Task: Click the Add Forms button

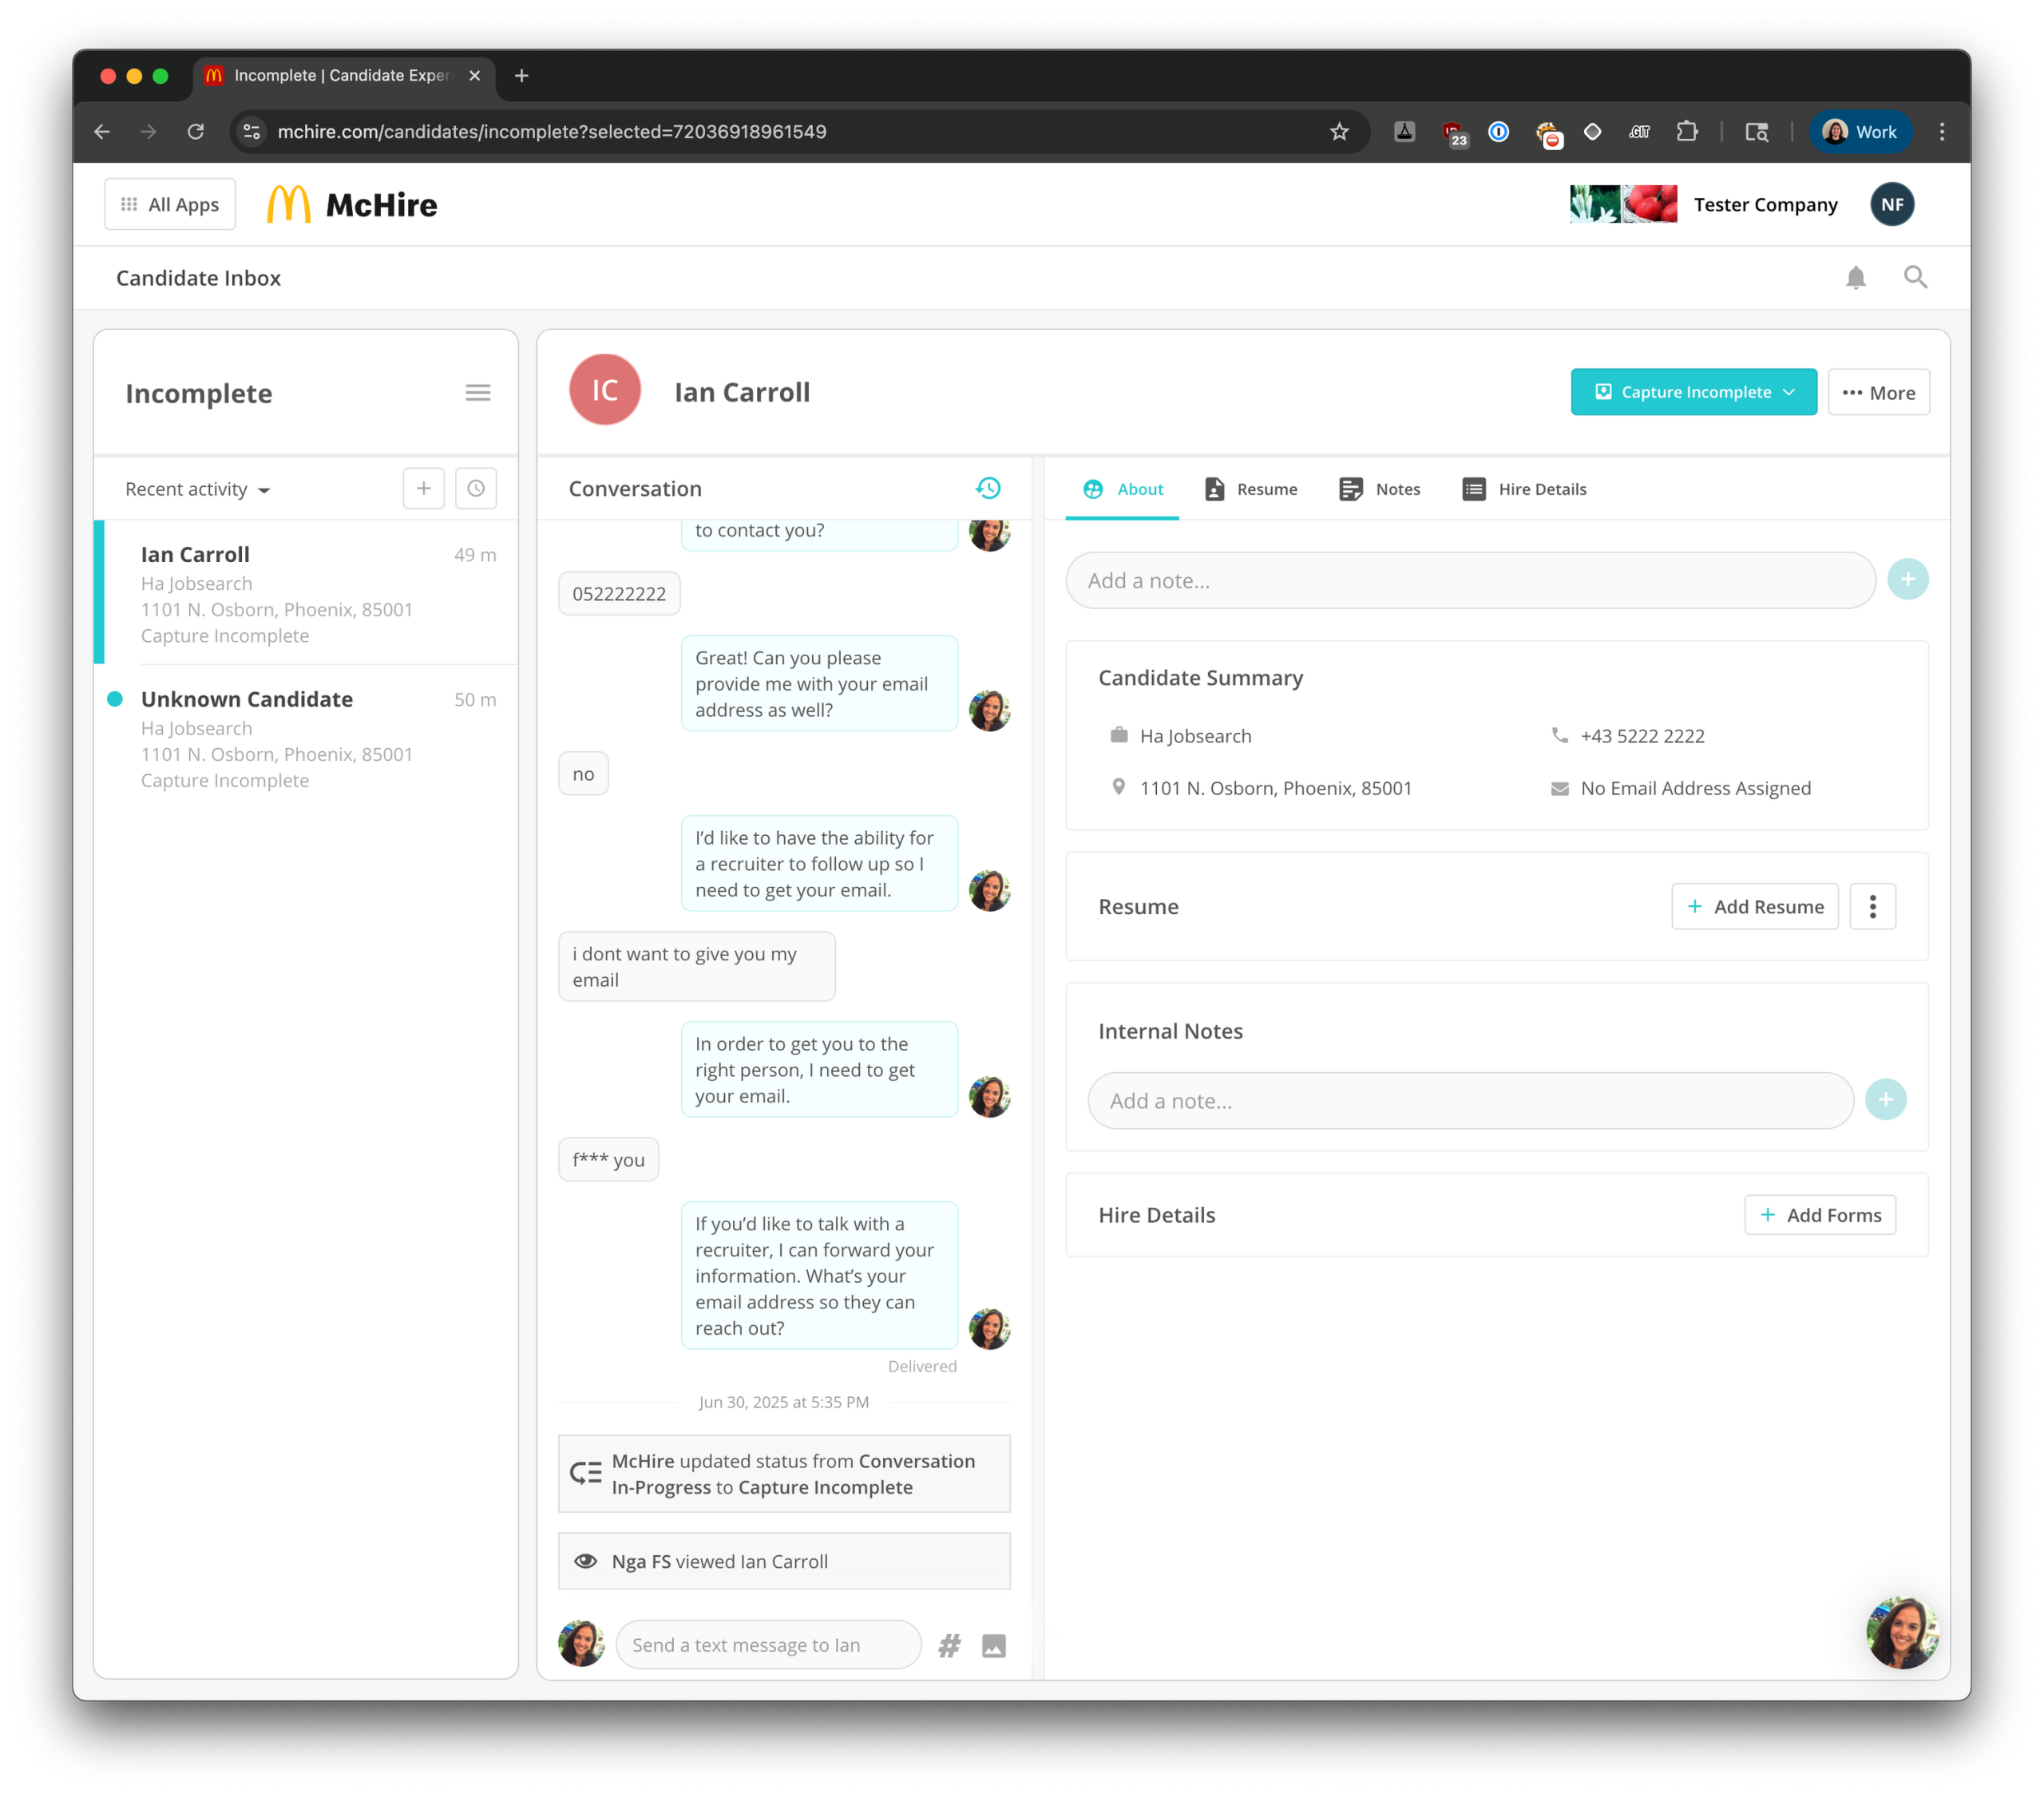Action: pyautogui.click(x=1820, y=1215)
